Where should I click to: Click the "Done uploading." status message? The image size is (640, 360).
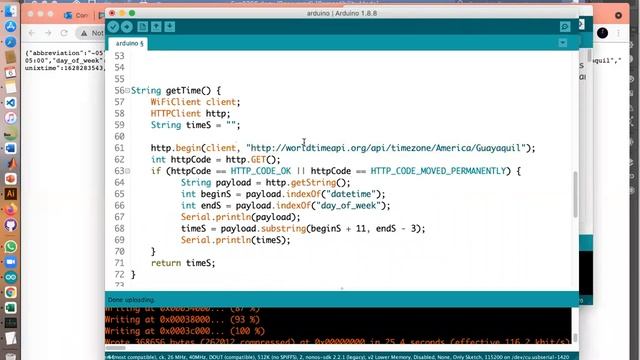tap(131, 300)
